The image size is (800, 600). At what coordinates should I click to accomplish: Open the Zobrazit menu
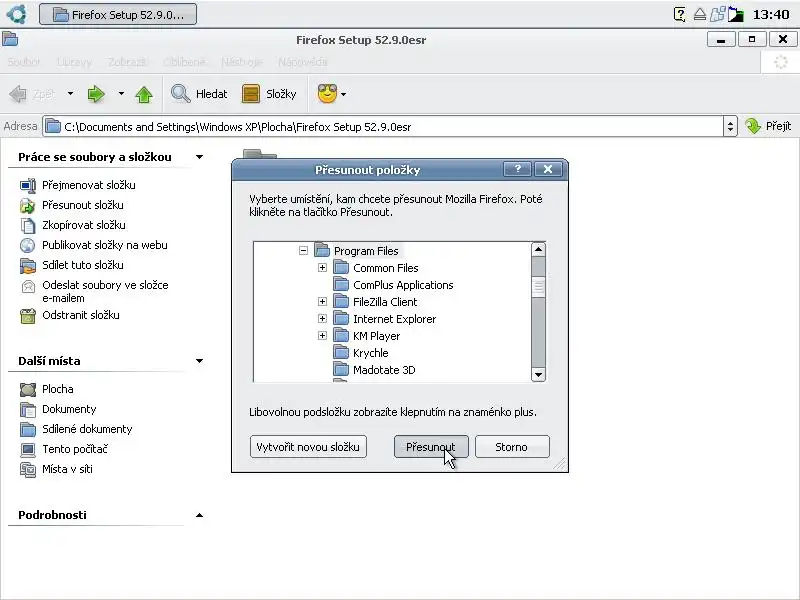point(128,62)
